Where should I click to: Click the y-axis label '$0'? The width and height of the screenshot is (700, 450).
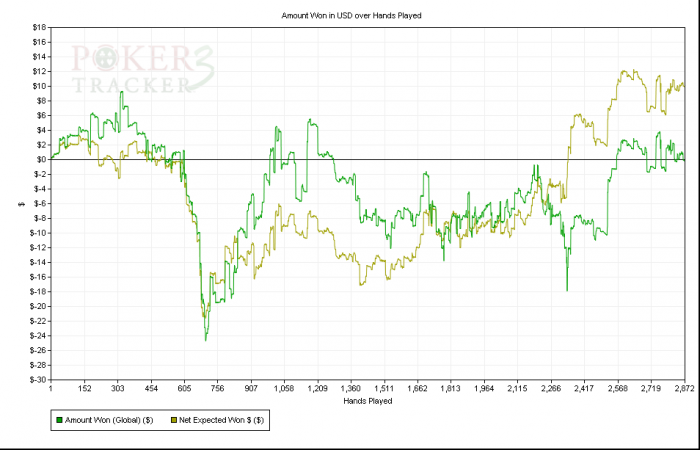point(41,159)
